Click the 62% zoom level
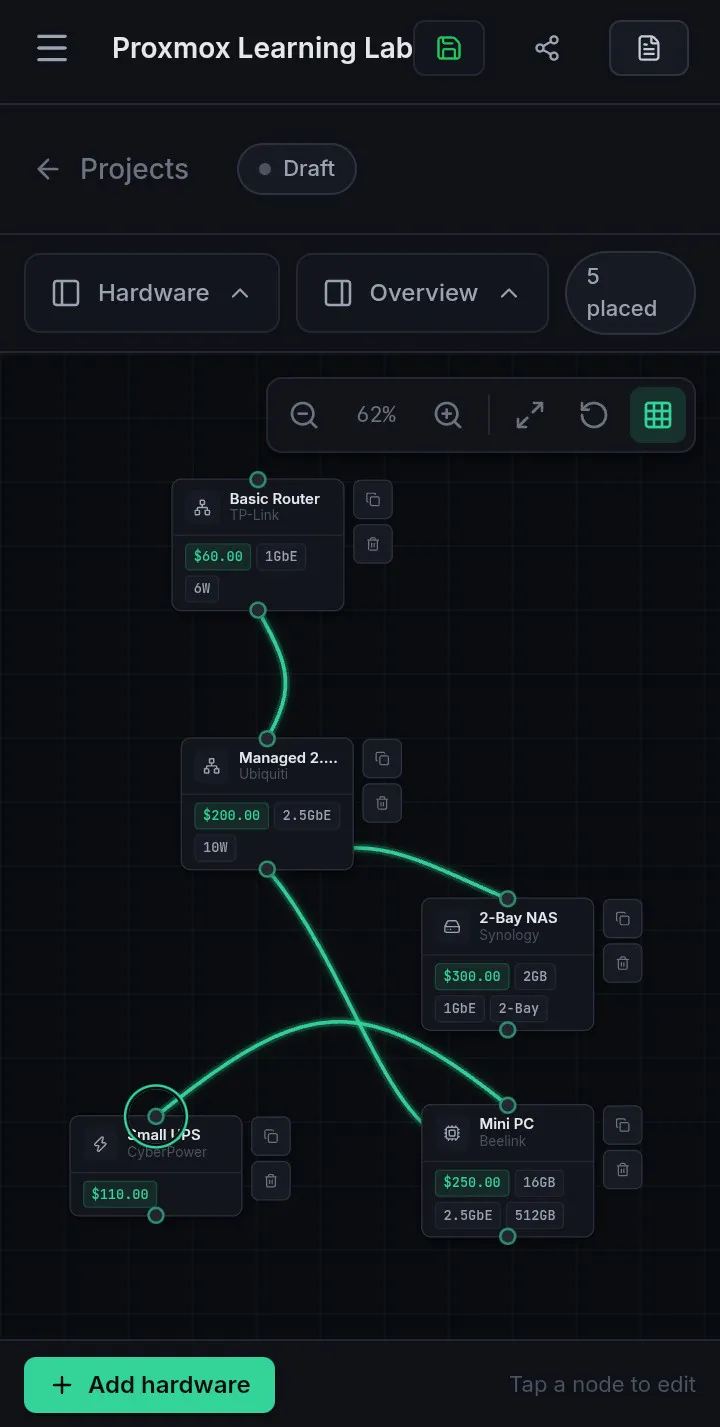Screen dimensions: 720x1427 coord(376,415)
